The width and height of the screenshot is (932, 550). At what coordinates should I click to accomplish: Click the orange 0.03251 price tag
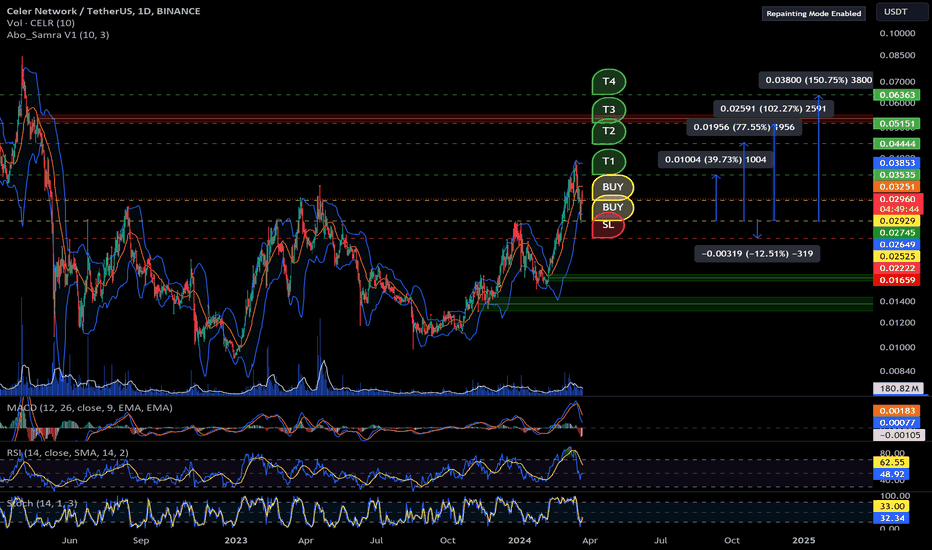tap(897, 187)
